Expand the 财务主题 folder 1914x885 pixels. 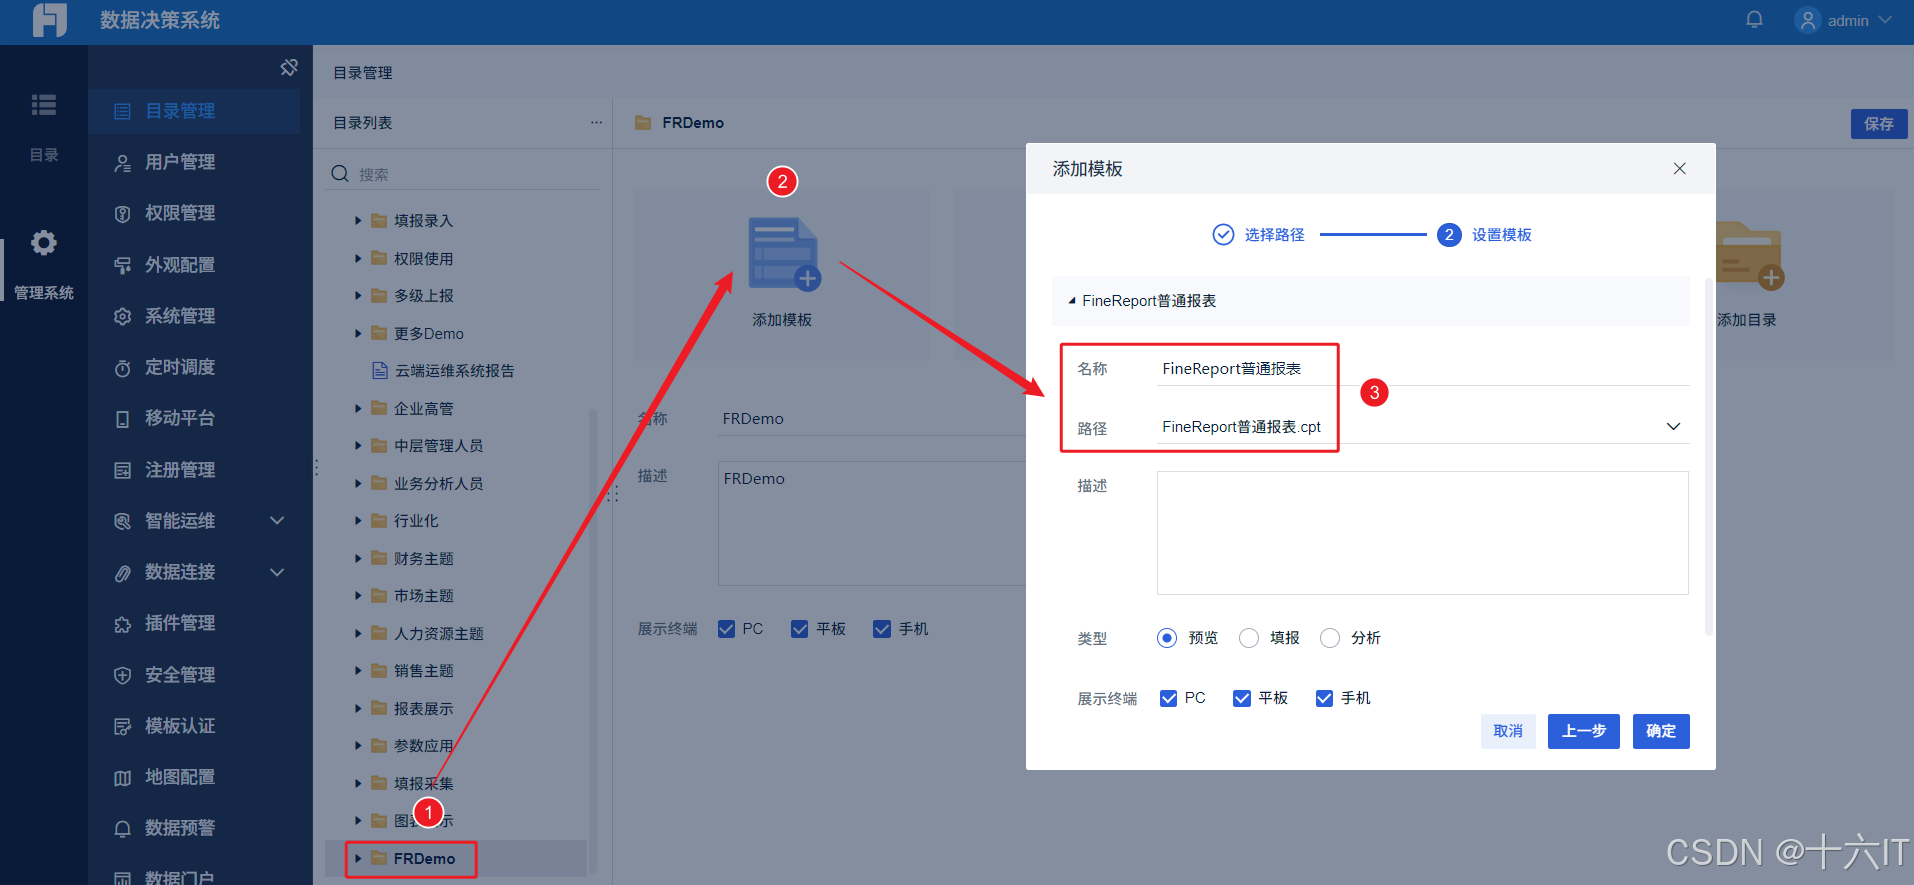[358, 558]
